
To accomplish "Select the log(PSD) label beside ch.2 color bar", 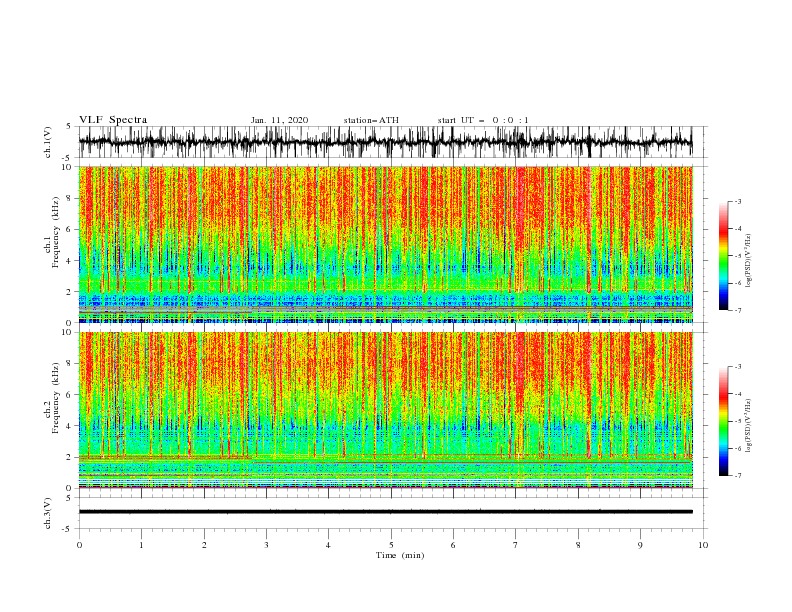I will click(748, 426).
